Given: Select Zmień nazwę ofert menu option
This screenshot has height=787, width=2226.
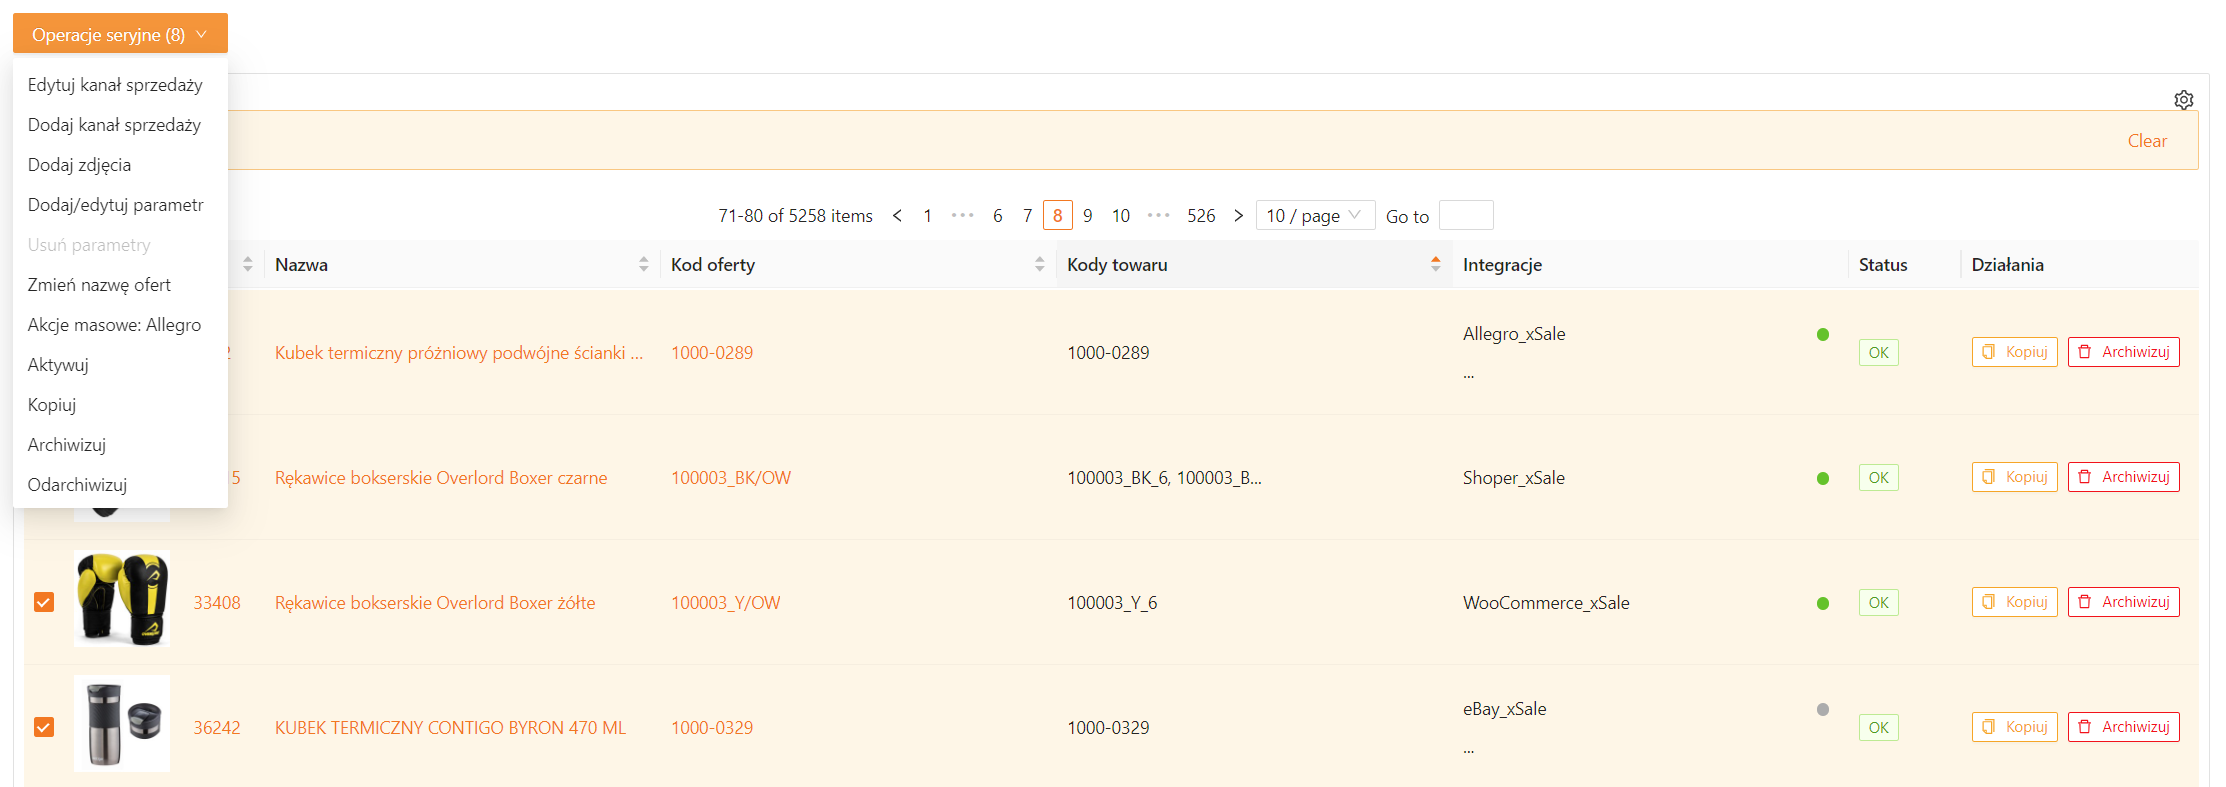Looking at the screenshot, I should tap(99, 285).
